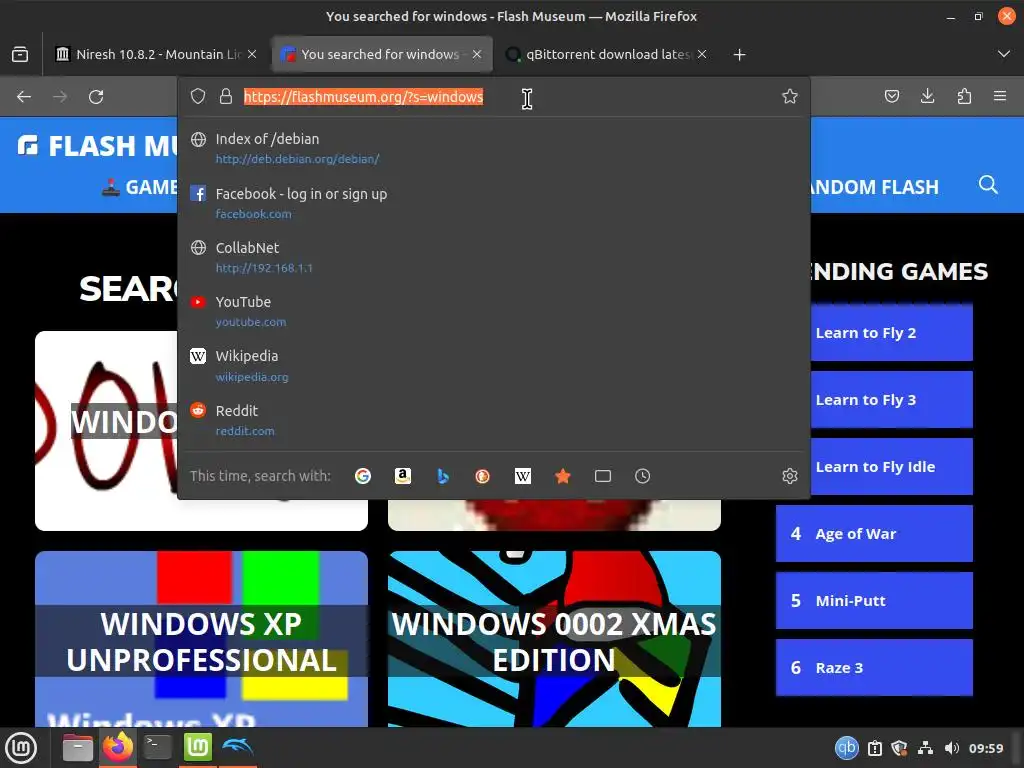The image size is (1024, 768).
Task: Open the Extensions puzzle icon
Action: coord(964,97)
